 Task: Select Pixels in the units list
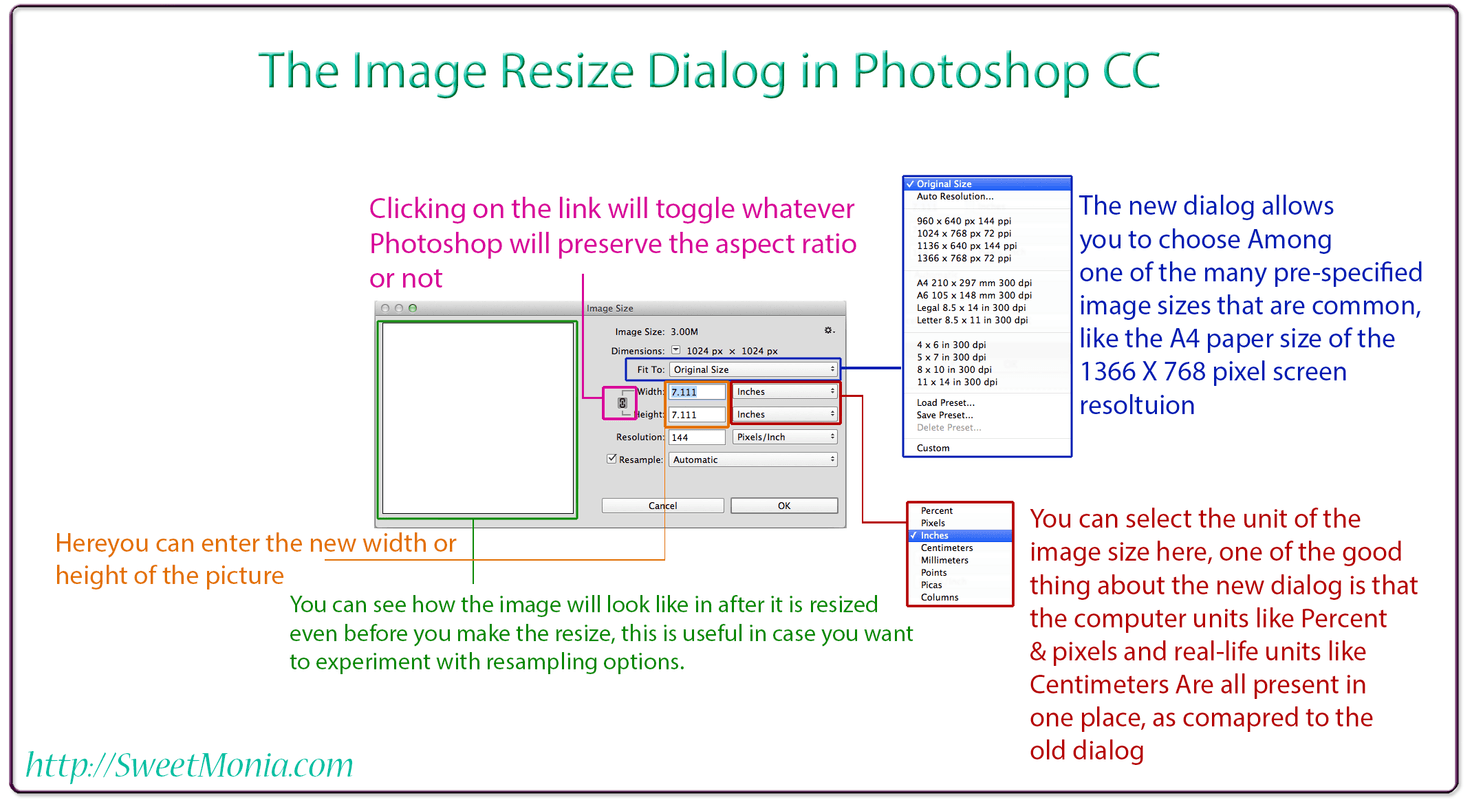[x=960, y=523]
